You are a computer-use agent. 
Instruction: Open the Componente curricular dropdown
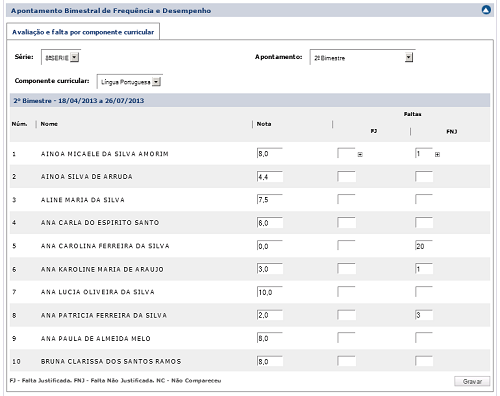point(129,82)
